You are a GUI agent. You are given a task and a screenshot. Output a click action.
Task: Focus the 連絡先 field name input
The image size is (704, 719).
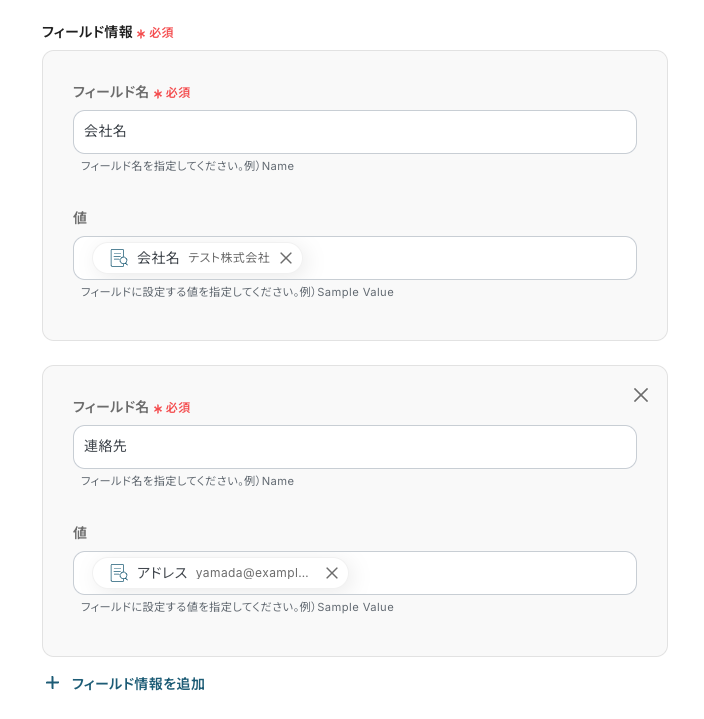[355, 447]
